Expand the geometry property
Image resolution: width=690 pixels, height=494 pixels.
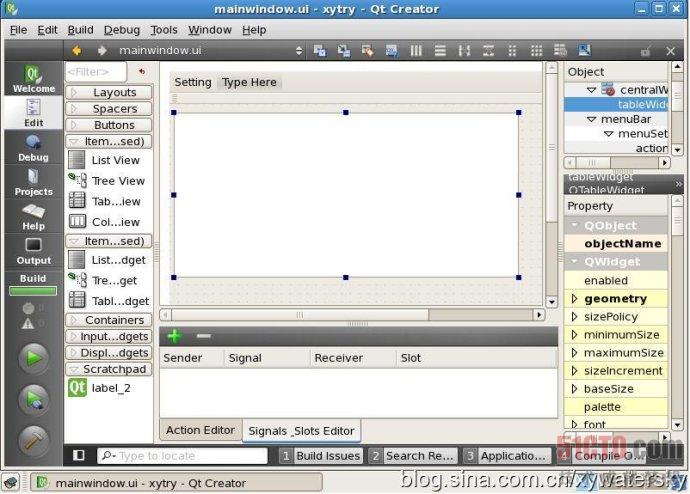pos(574,299)
